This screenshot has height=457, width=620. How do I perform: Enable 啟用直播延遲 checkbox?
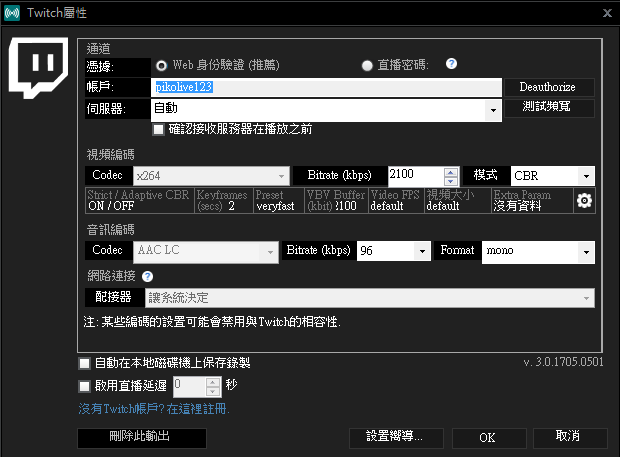[x=84, y=386]
